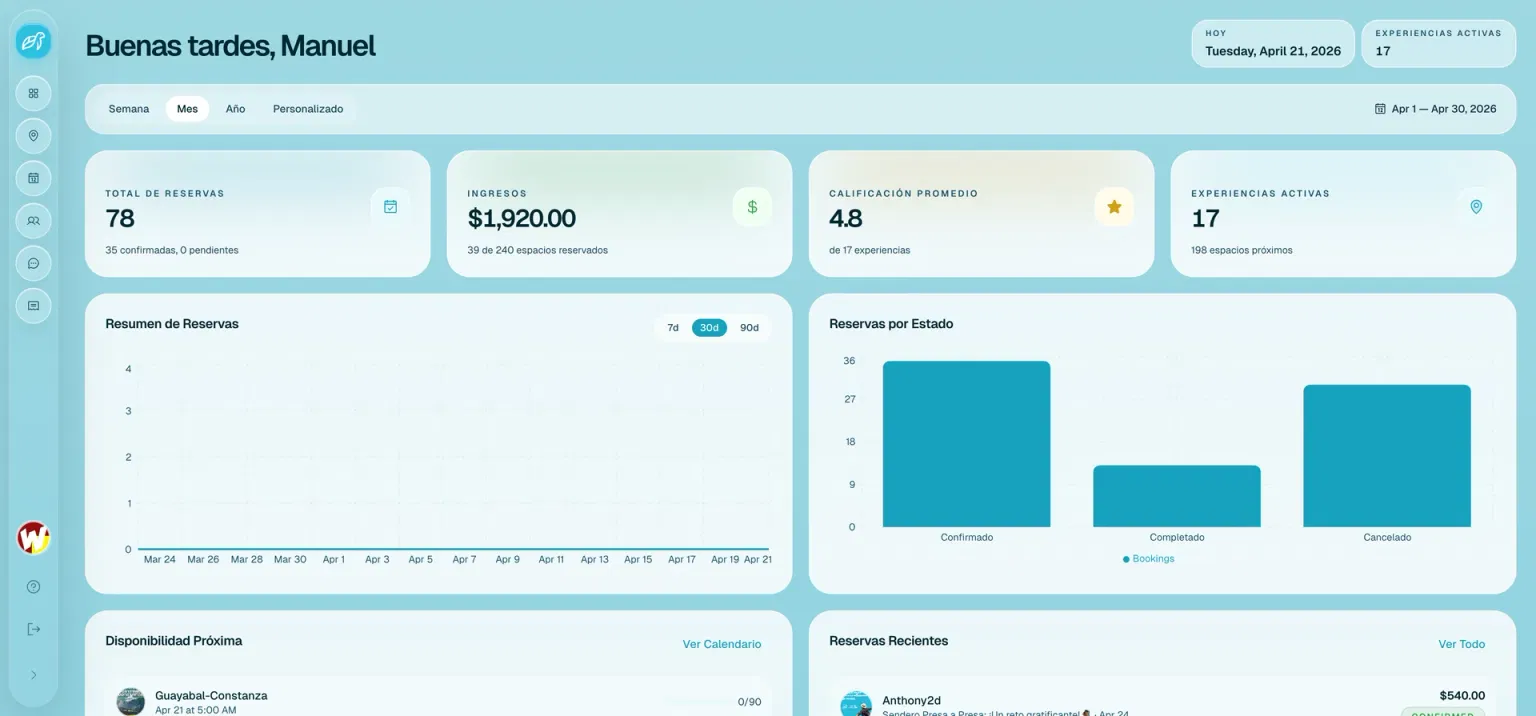This screenshot has width=1536, height=716.
Task: Select the Semana tab
Action: [x=129, y=109]
